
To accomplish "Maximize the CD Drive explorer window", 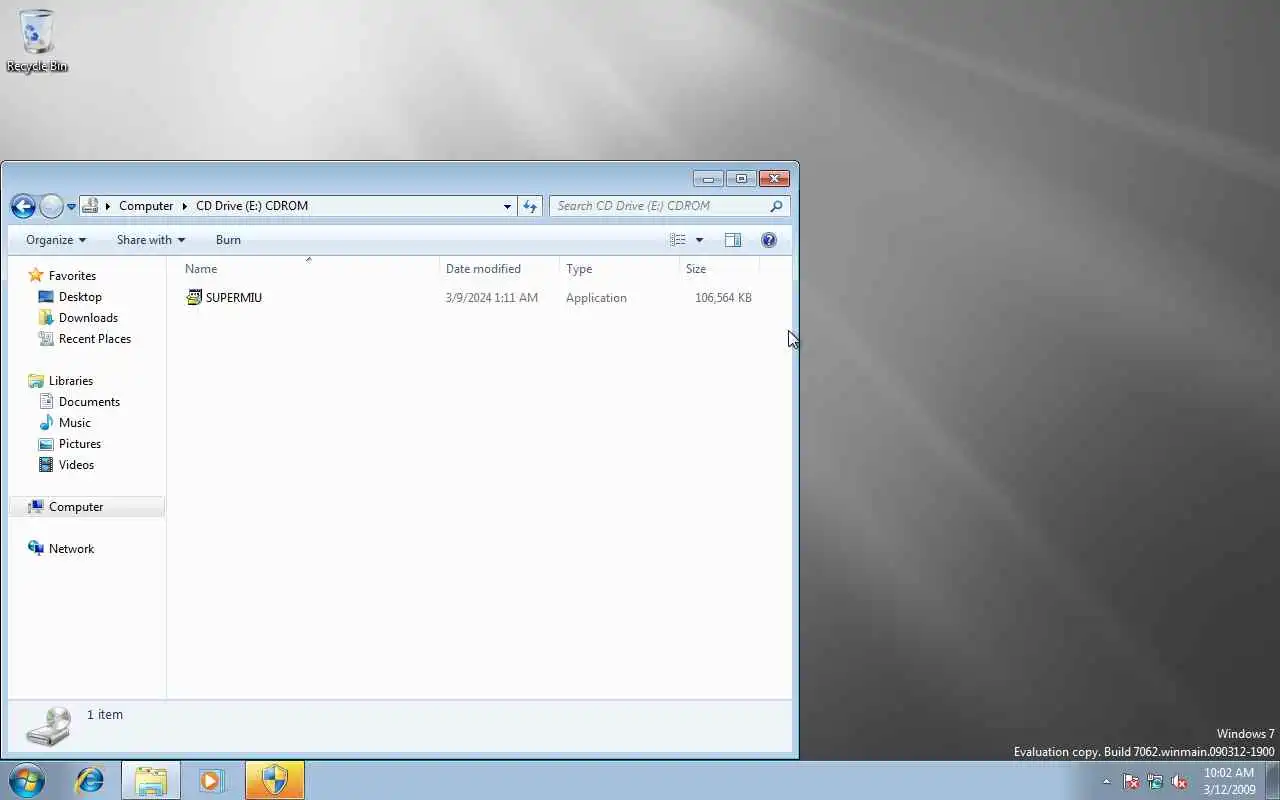I will [x=741, y=179].
